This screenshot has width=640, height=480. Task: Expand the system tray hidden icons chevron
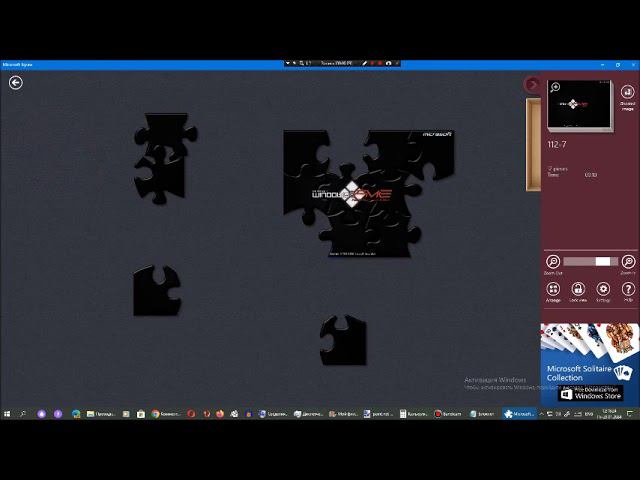(x=542, y=414)
